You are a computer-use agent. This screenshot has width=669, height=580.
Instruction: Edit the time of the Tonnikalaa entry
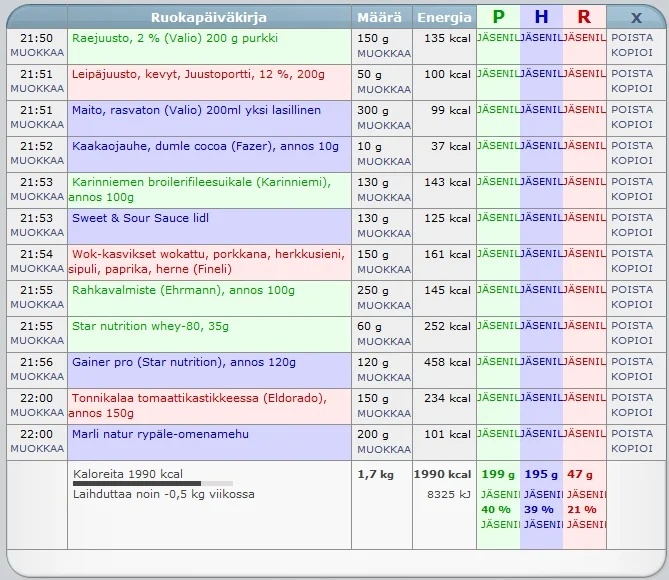tap(37, 413)
